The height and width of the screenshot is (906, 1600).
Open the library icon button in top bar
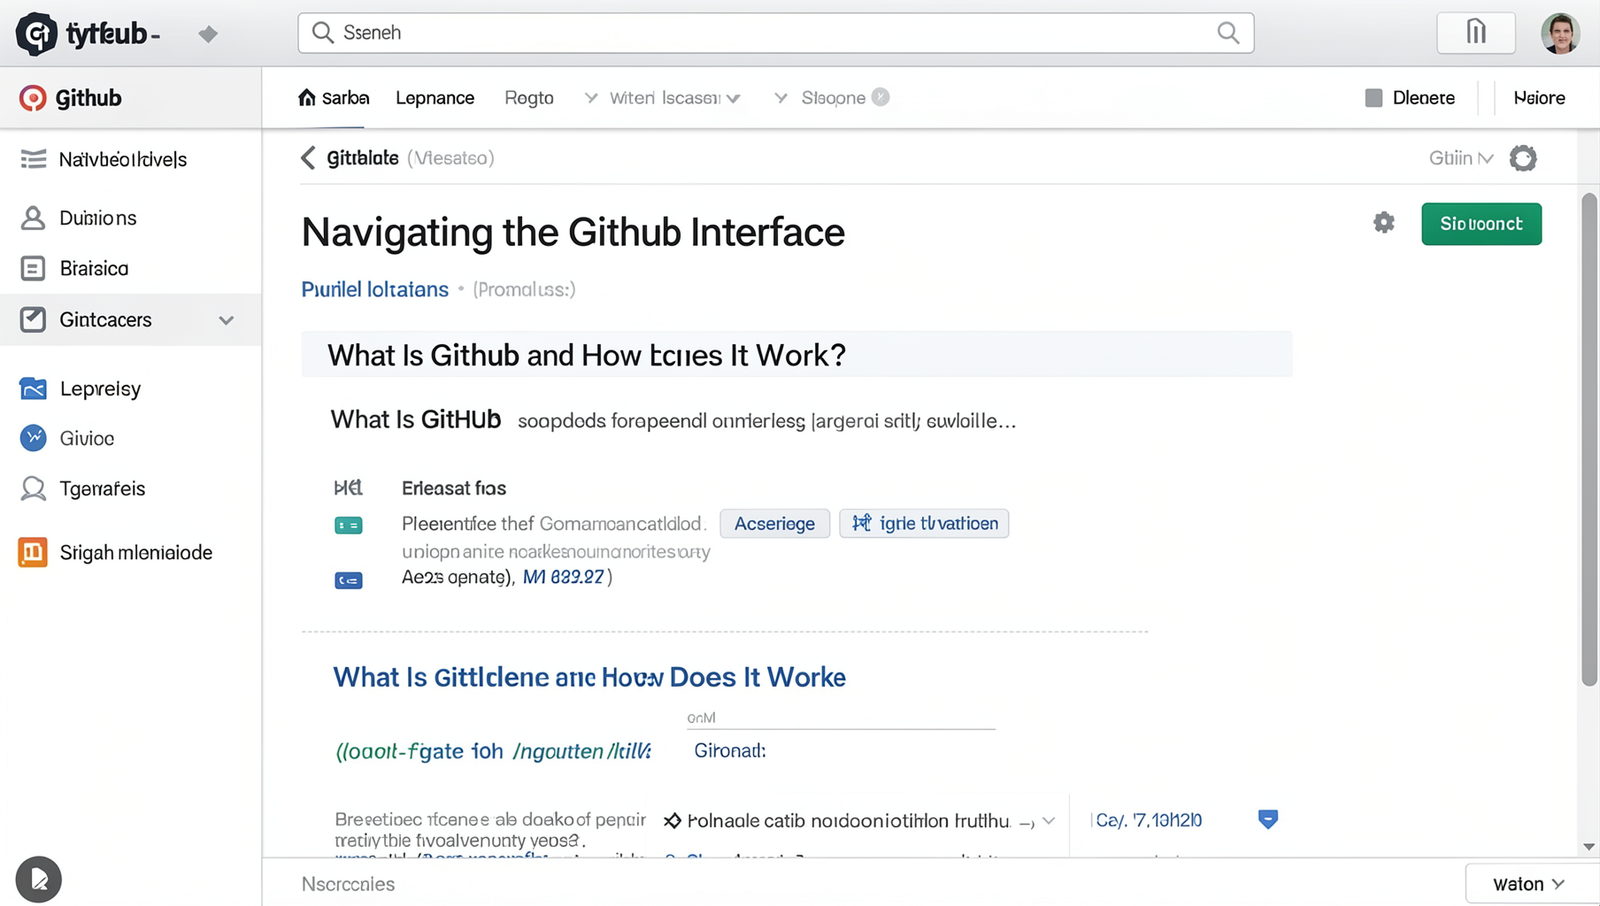[x=1476, y=33]
